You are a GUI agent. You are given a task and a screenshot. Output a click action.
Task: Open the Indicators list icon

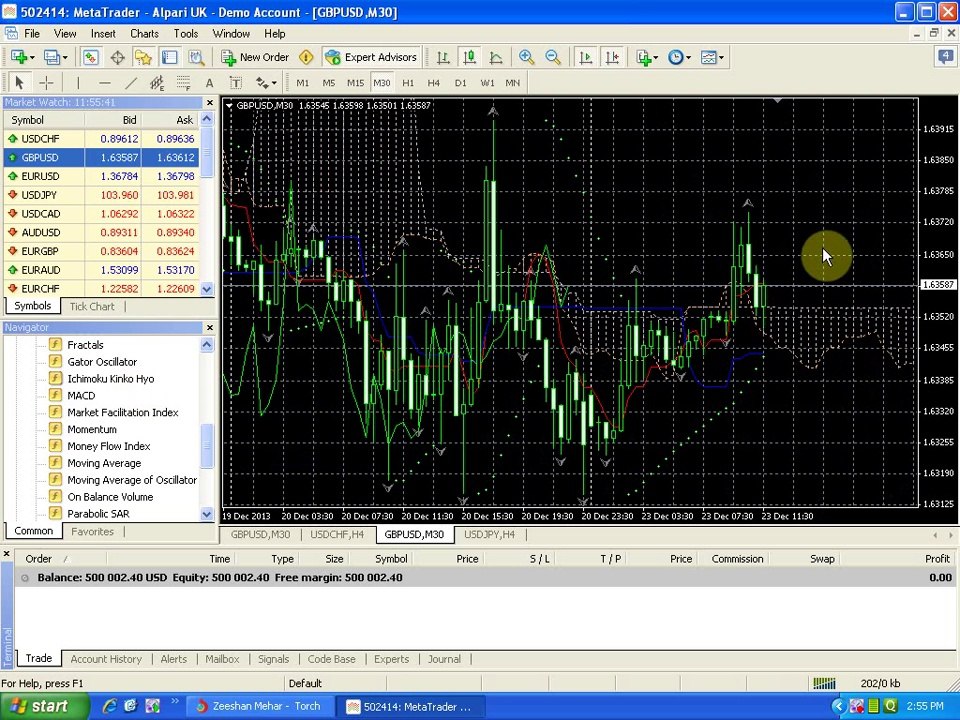643,58
